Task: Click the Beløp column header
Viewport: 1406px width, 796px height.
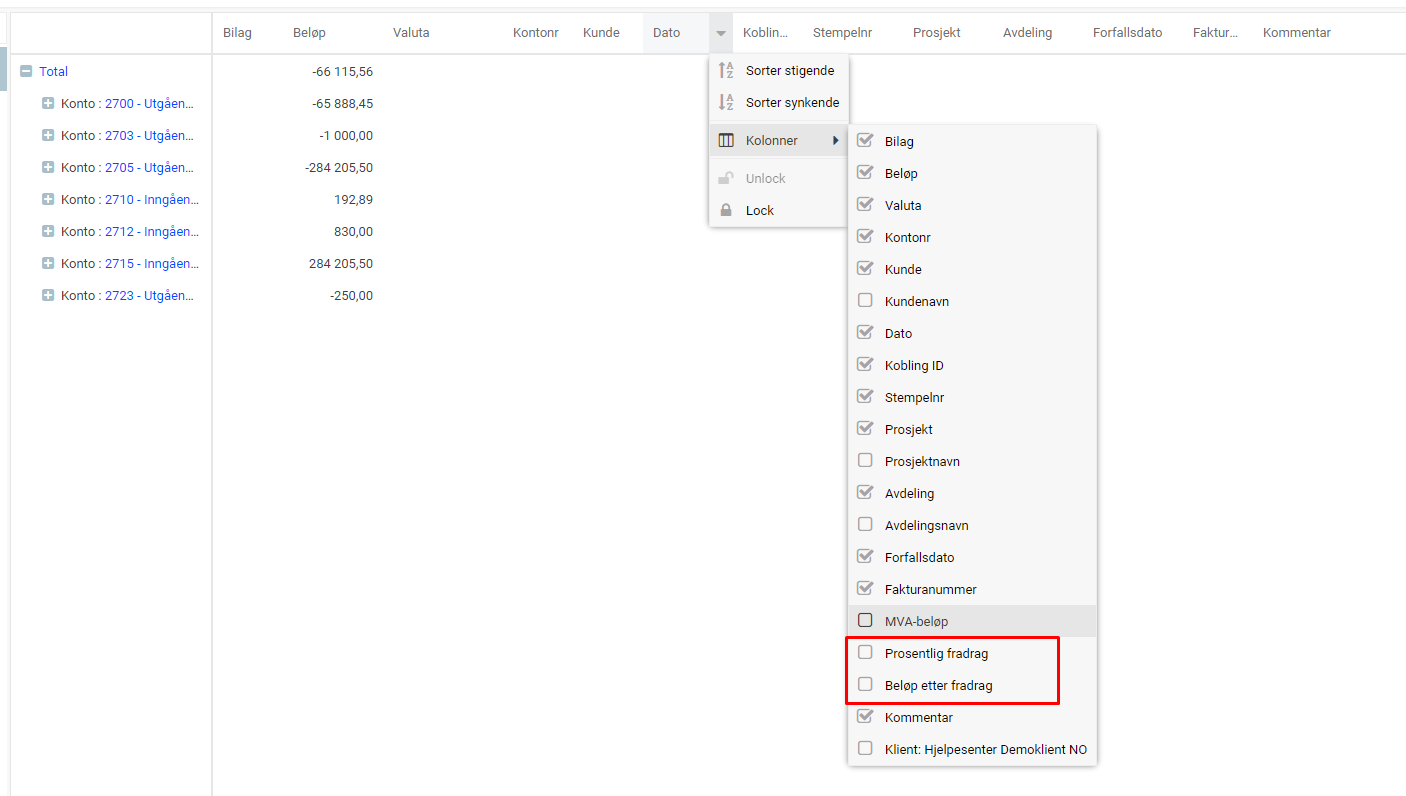Action: (x=309, y=33)
